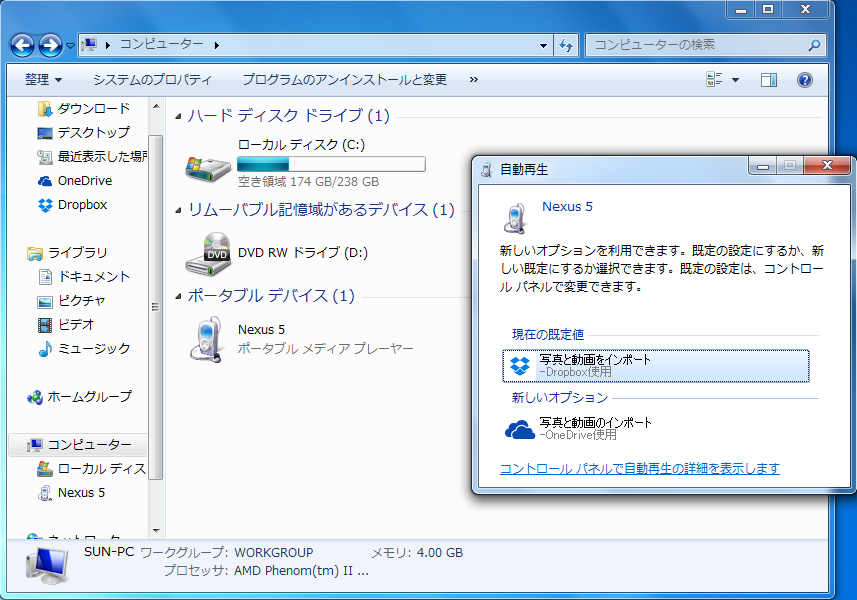Close the 自動再生 dialog
Screen dimensions: 857x600
[x=827, y=165]
